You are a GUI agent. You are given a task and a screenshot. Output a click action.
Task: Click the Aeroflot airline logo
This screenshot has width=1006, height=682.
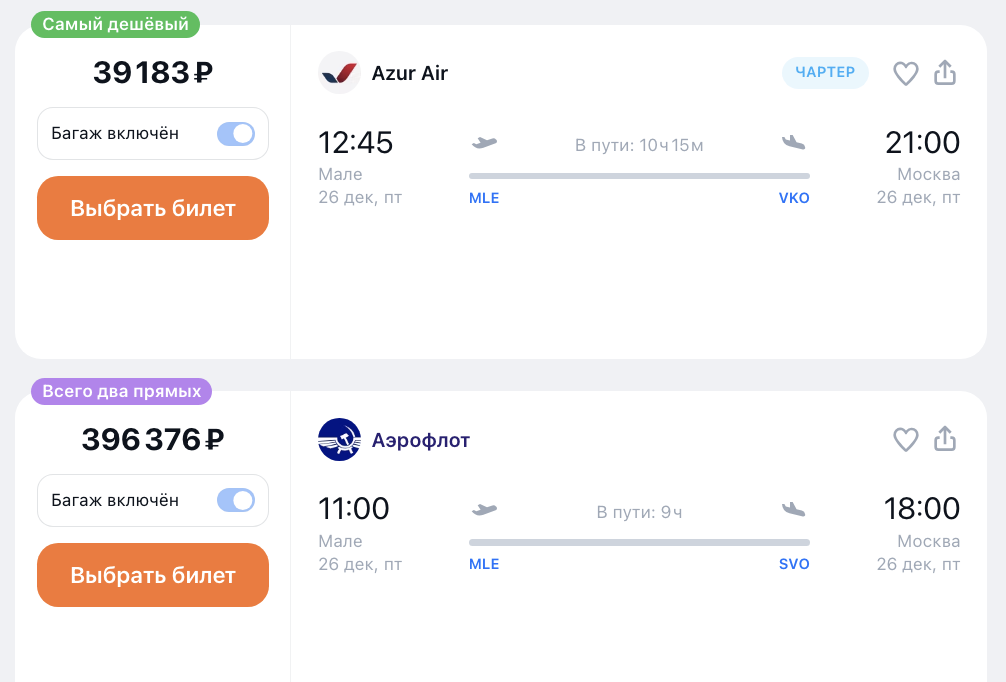pyautogui.click(x=339, y=439)
